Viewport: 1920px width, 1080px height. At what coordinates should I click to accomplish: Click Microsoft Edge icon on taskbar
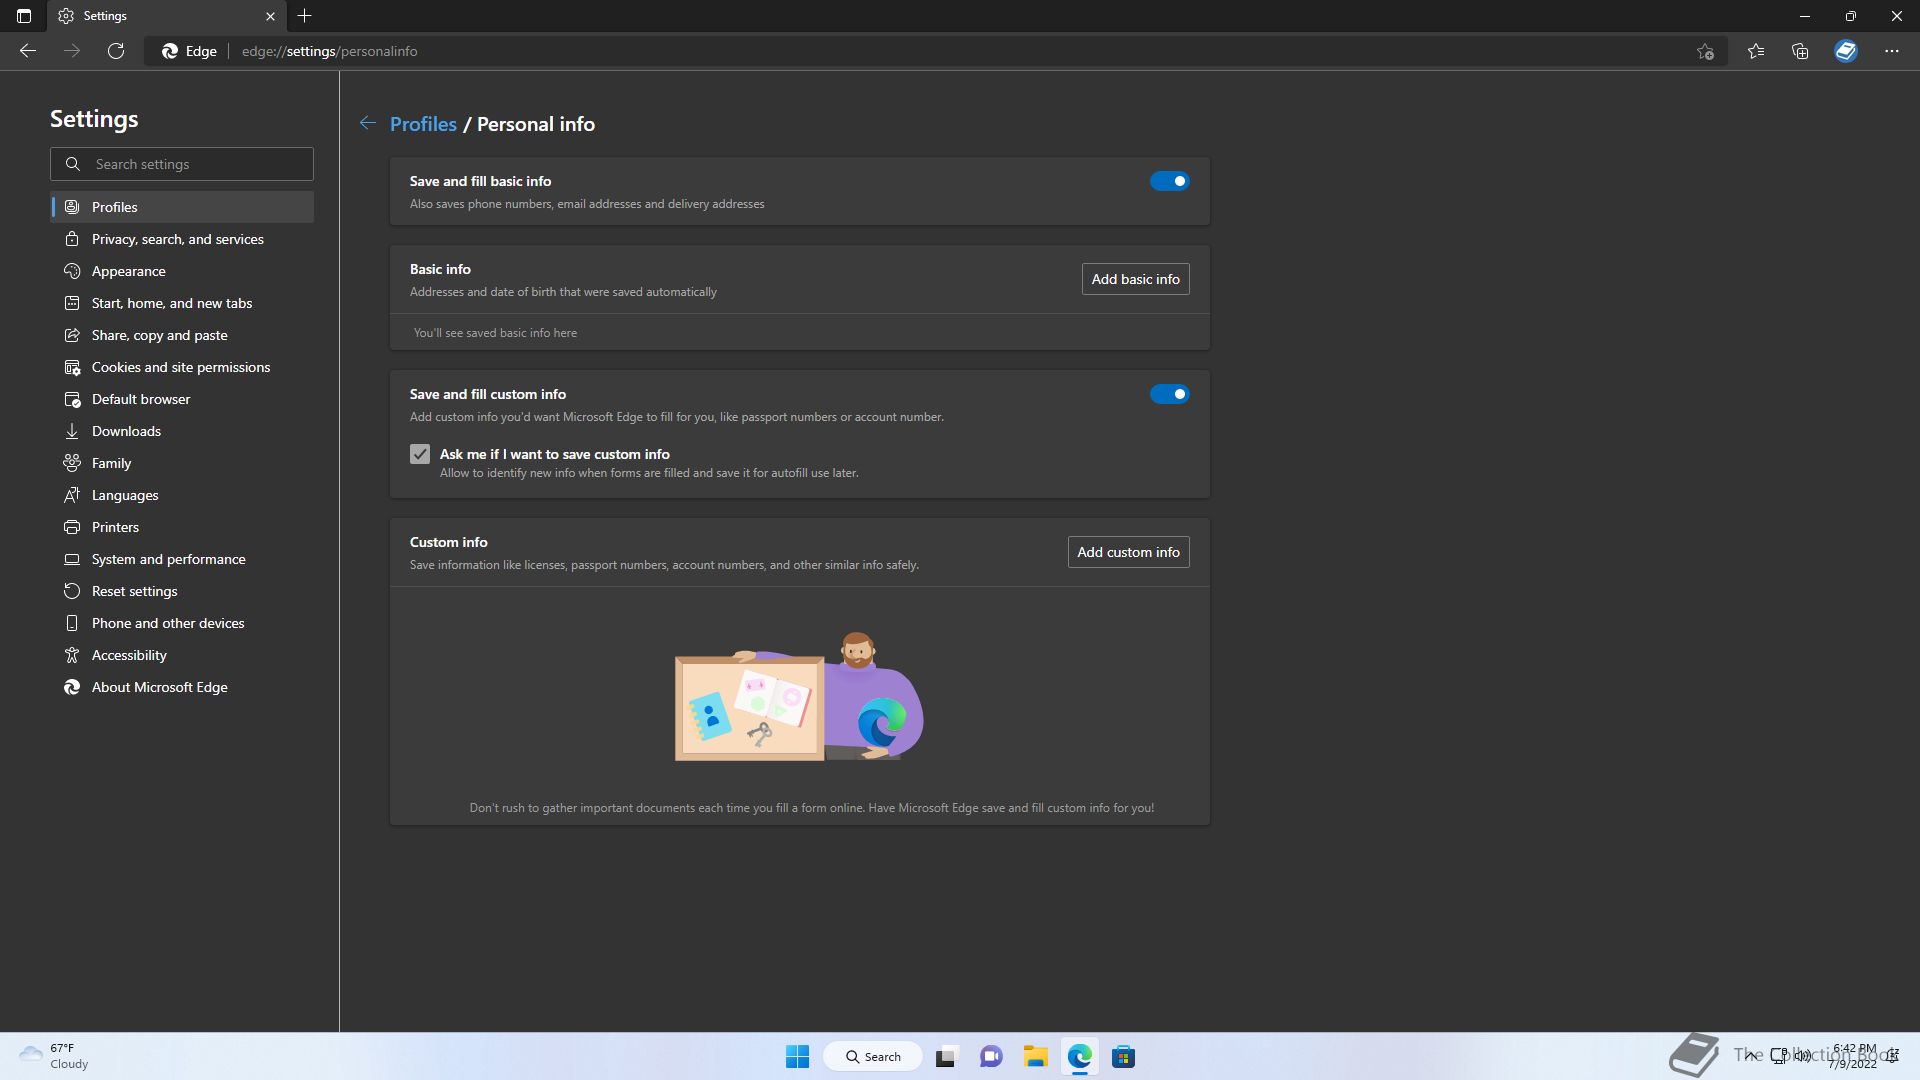pyautogui.click(x=1079, y=1056)
